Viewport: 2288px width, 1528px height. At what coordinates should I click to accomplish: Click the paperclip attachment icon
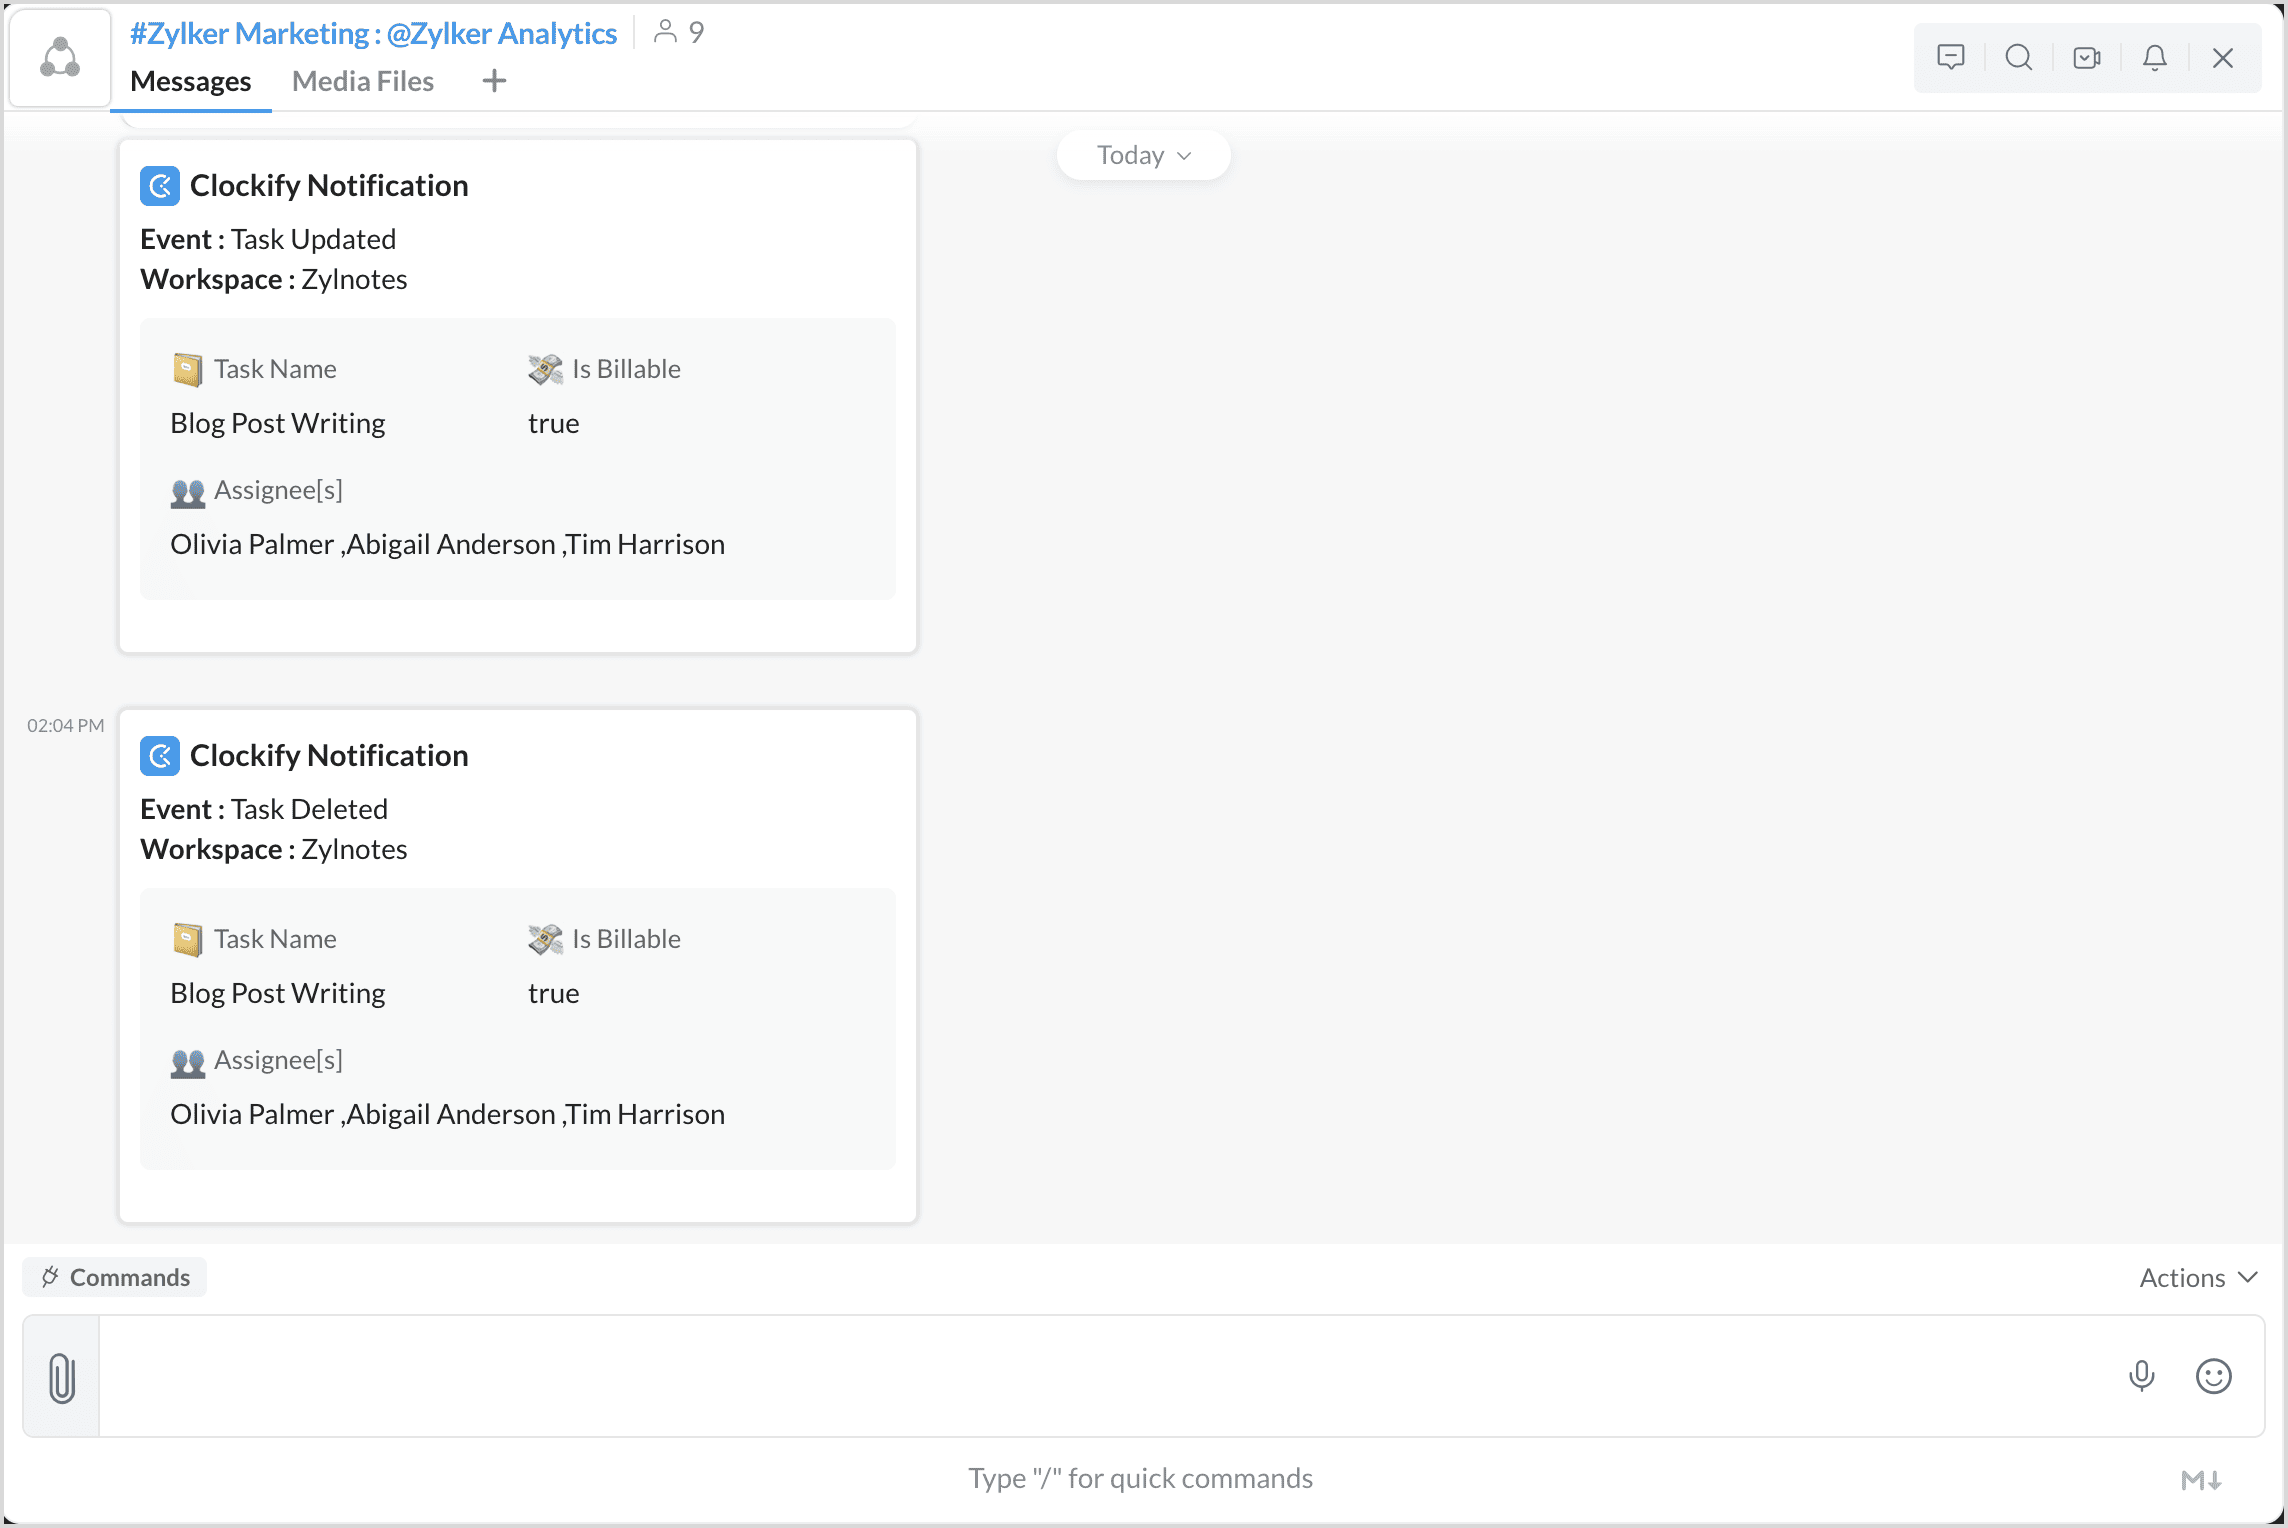tap(62, 1377)
